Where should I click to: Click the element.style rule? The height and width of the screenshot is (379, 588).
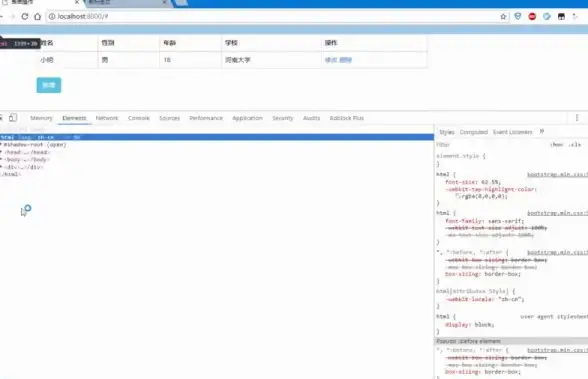[x=461, y=156]
